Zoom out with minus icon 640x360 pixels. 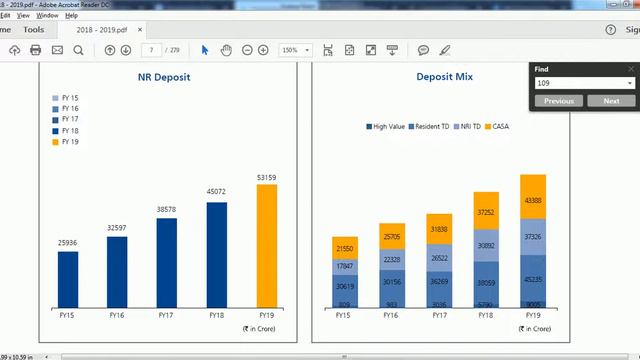coord(247,50)
